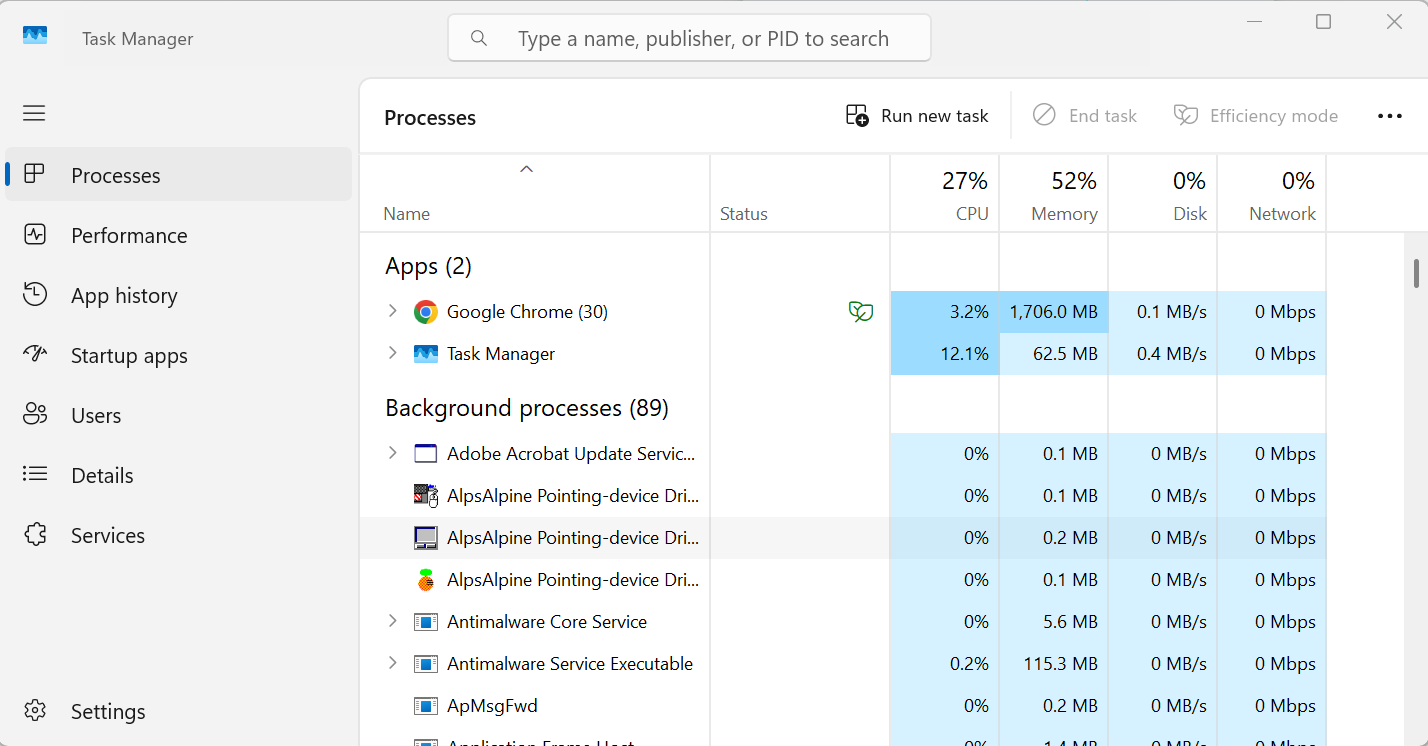Click the green efficiency leaf on Chrome row
The image size is (1428, 746).
[x=860, y=312]
